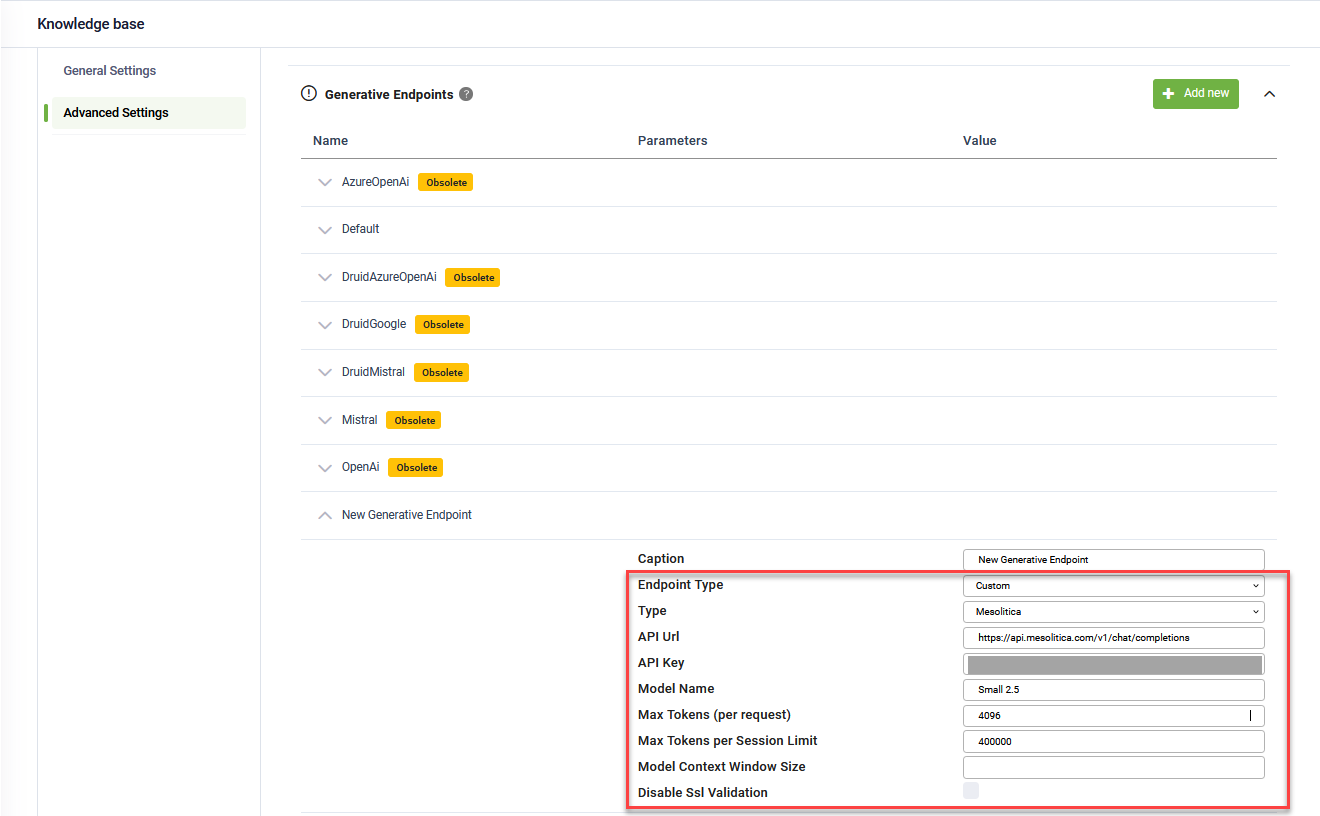
Task: Toggle the Disable Ssl Validation checkbox
Action: [971, 791]
